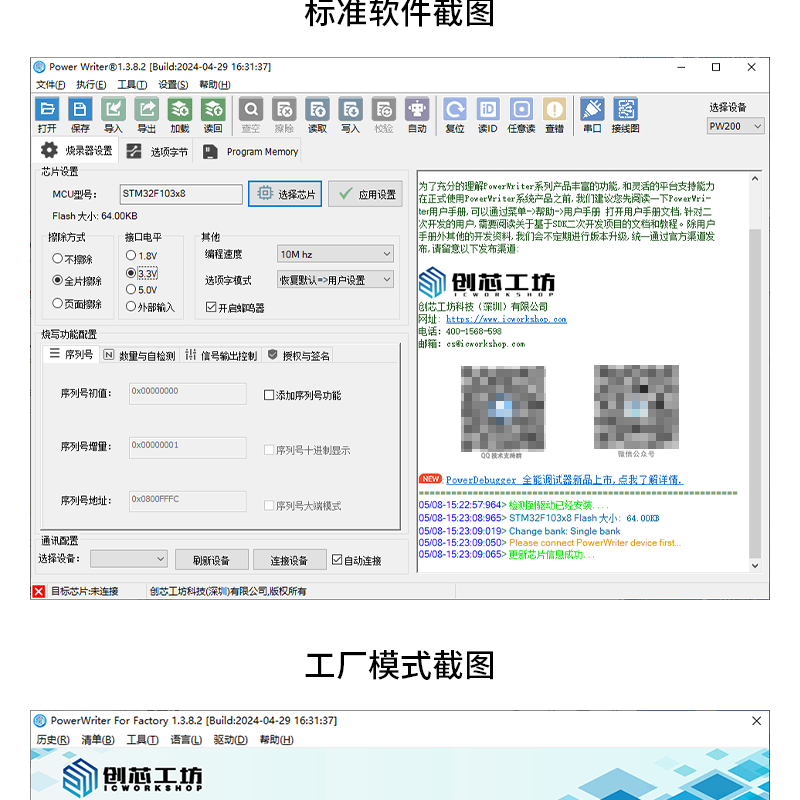Switch to the Program Memory tab

261,152
